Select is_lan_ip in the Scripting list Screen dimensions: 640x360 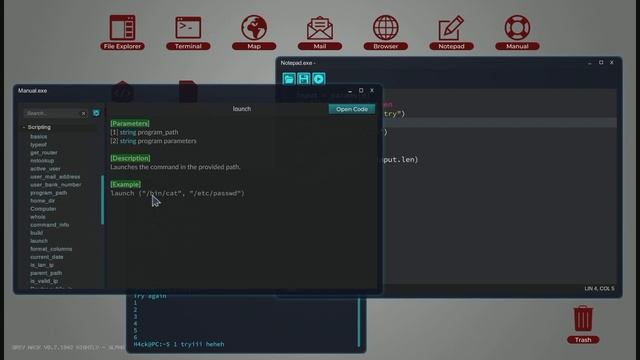point(42,265)
